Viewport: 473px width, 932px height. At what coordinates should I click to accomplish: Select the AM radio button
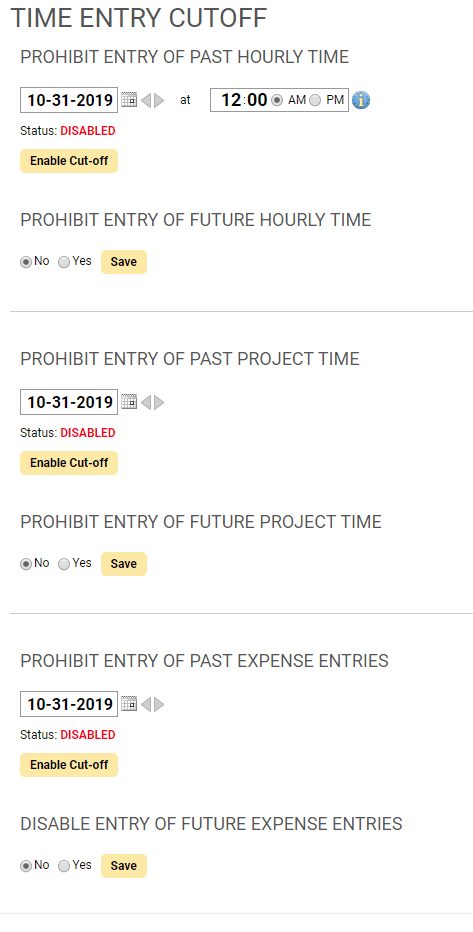(276, 100)
